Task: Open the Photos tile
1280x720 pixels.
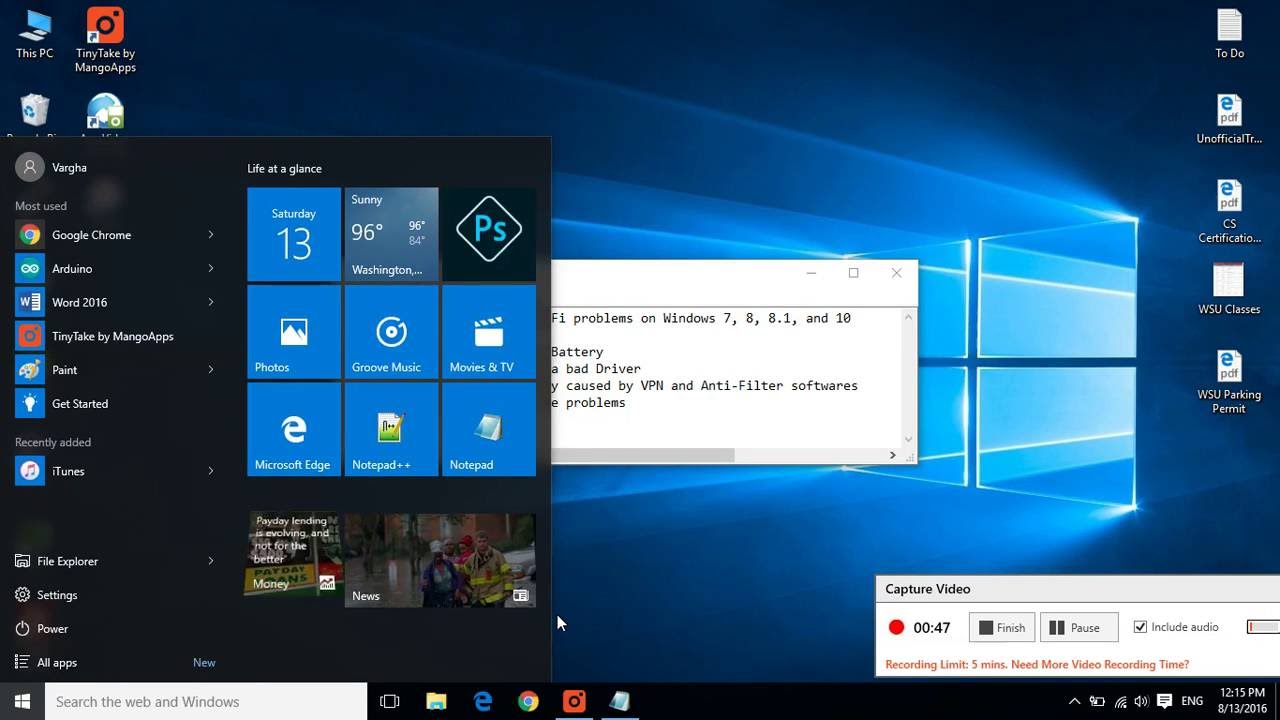Action: [x=294, y=332]
